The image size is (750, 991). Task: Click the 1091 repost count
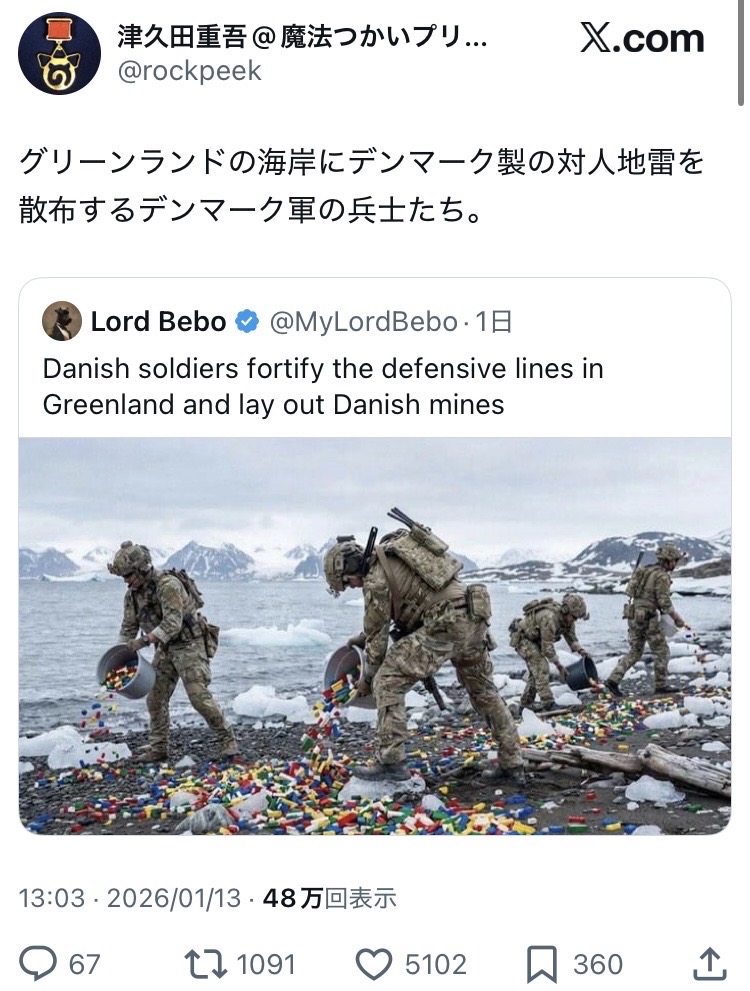click(265, 964)
